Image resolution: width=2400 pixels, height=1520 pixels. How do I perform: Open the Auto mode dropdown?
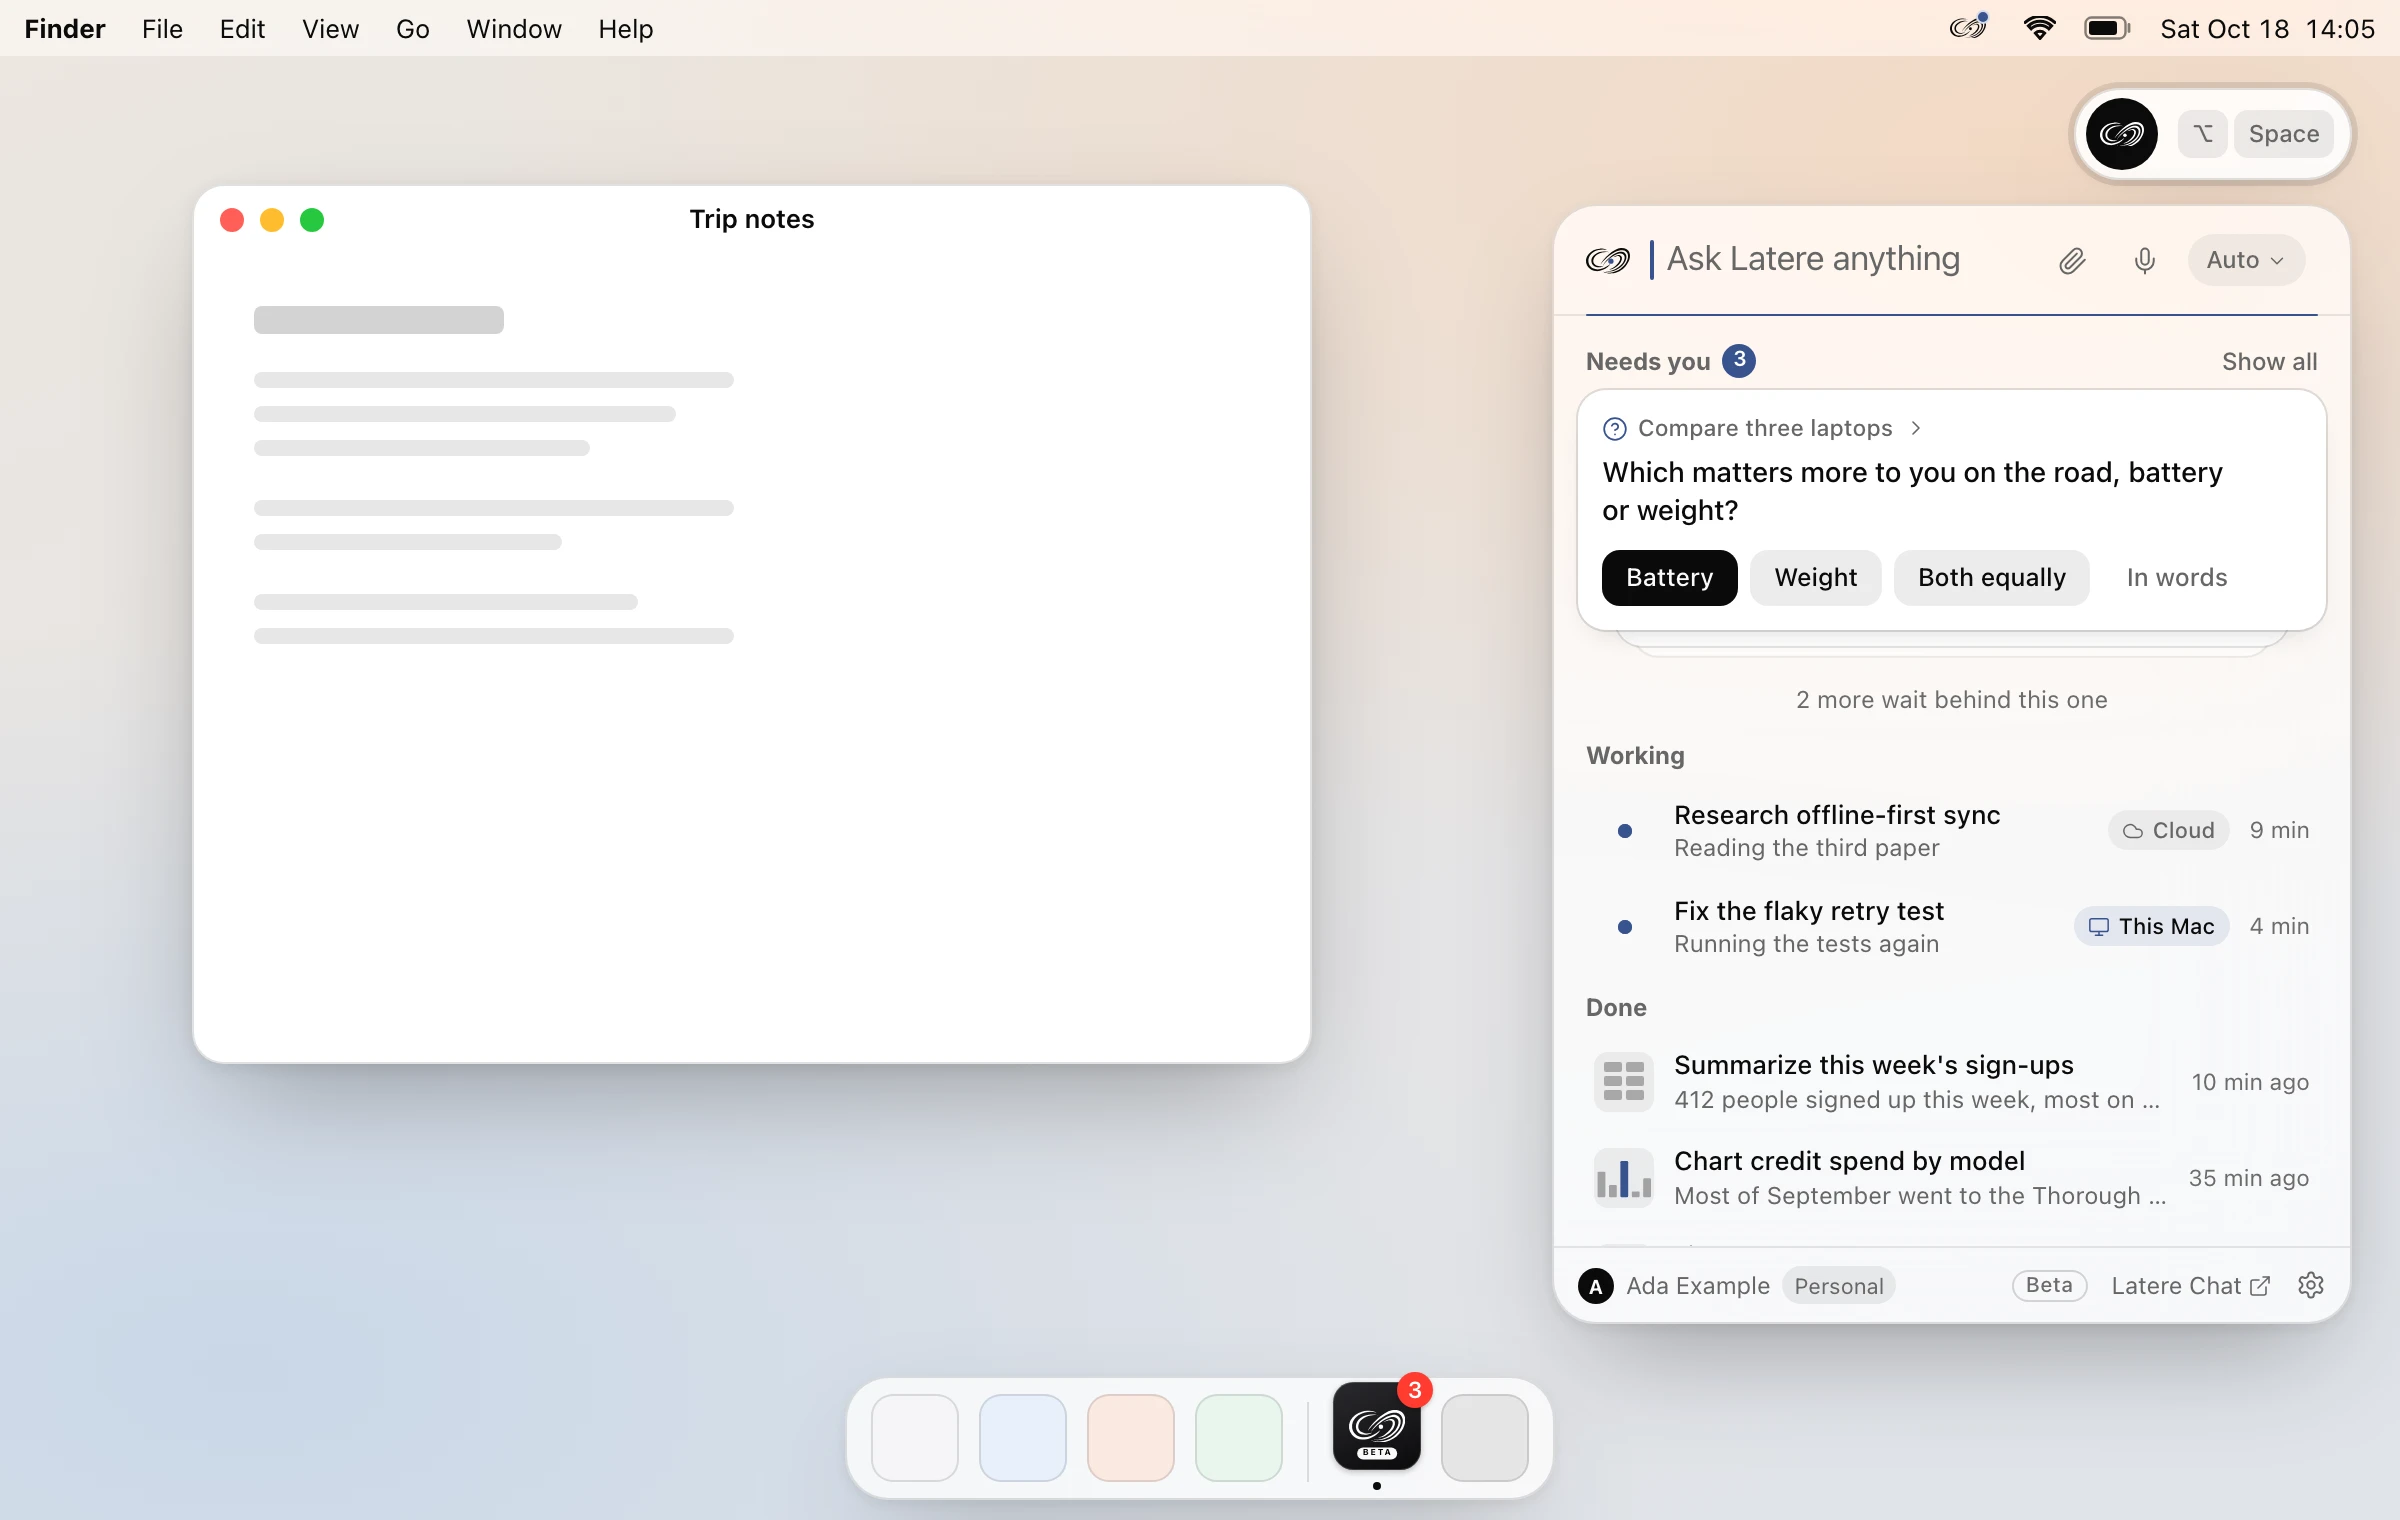click(x=2246, y=260)
